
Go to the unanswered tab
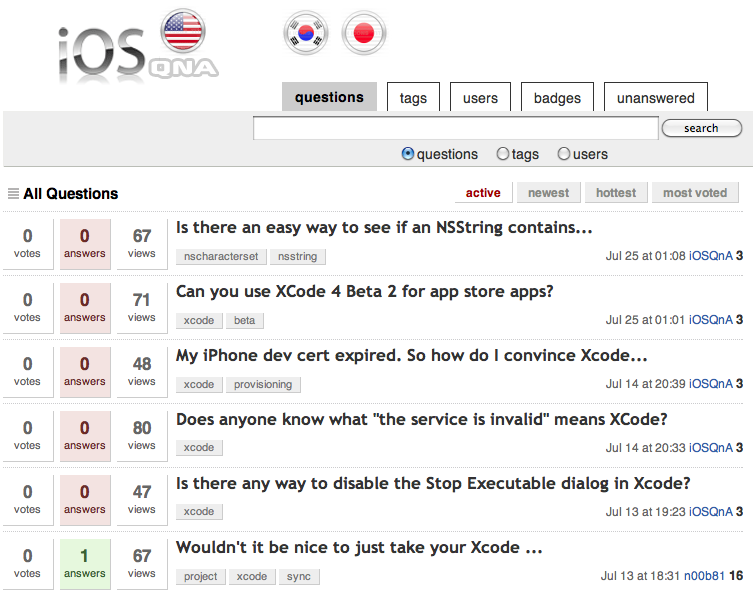click(655, 98)
